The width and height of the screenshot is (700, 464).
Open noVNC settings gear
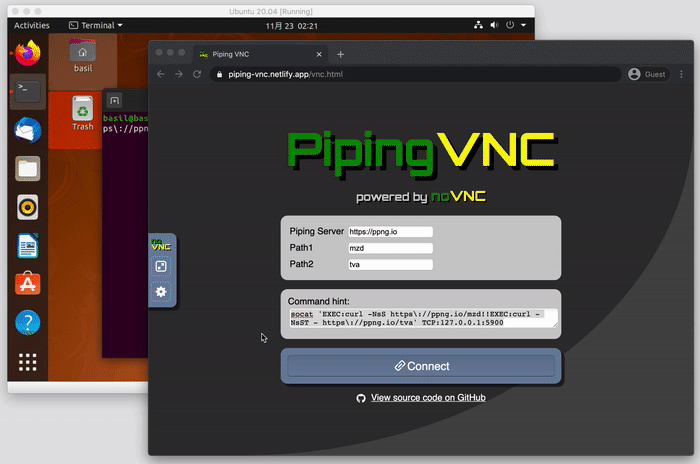pos(161,292)
